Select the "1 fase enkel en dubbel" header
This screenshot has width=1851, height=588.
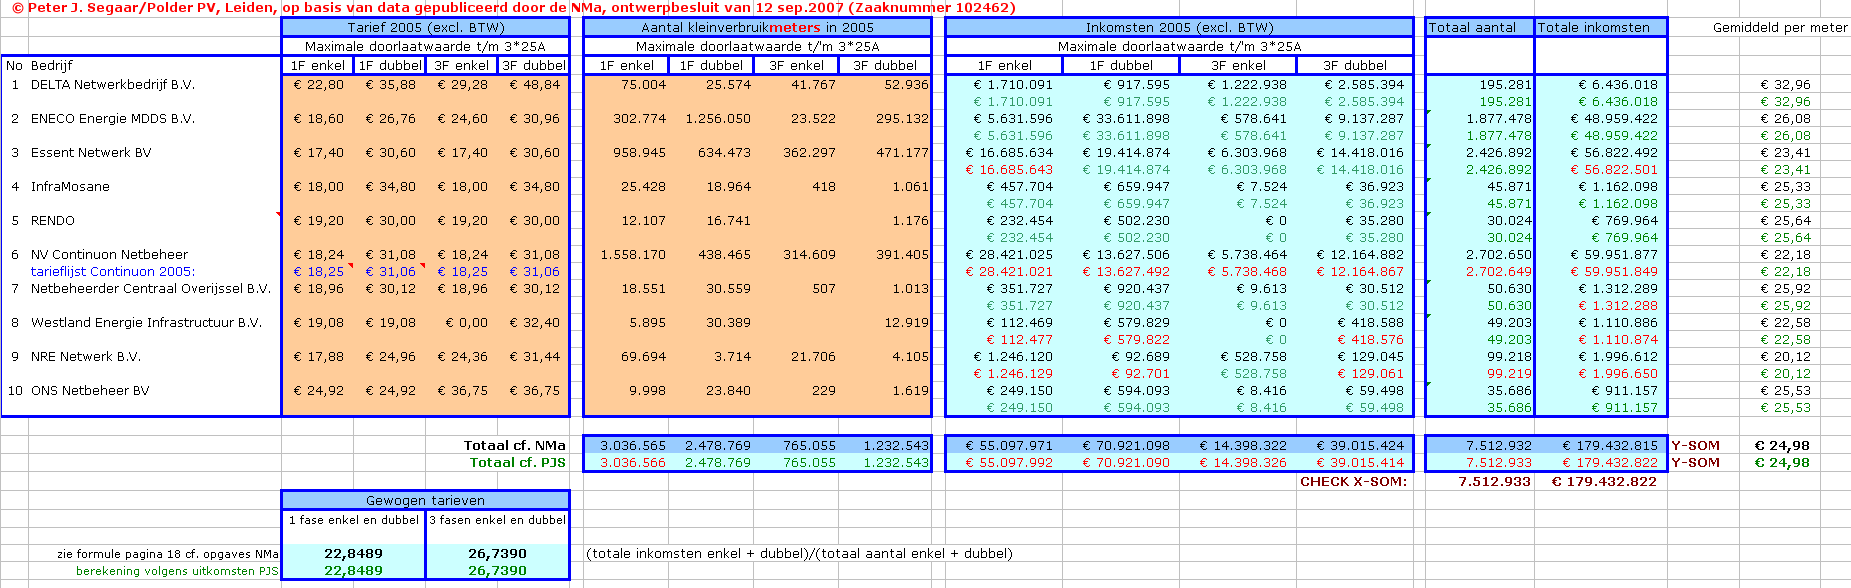point(354,520)
